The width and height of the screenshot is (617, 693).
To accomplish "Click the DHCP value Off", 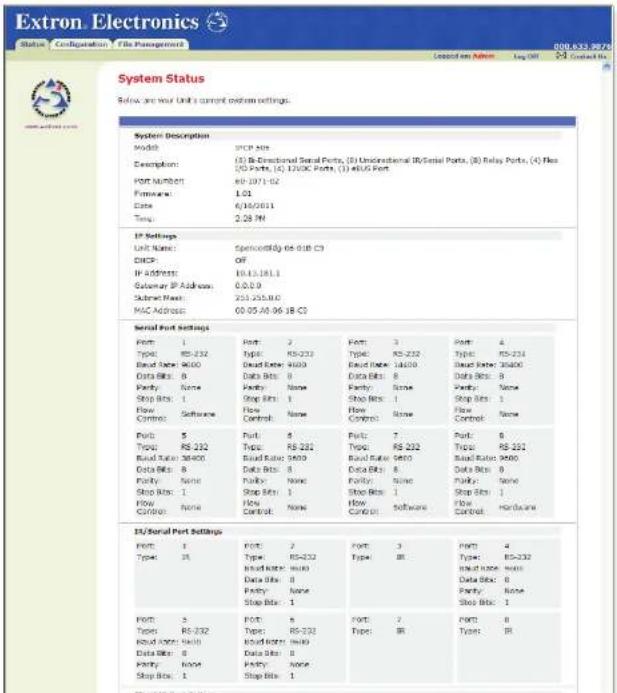I will [x=240, y=260].
